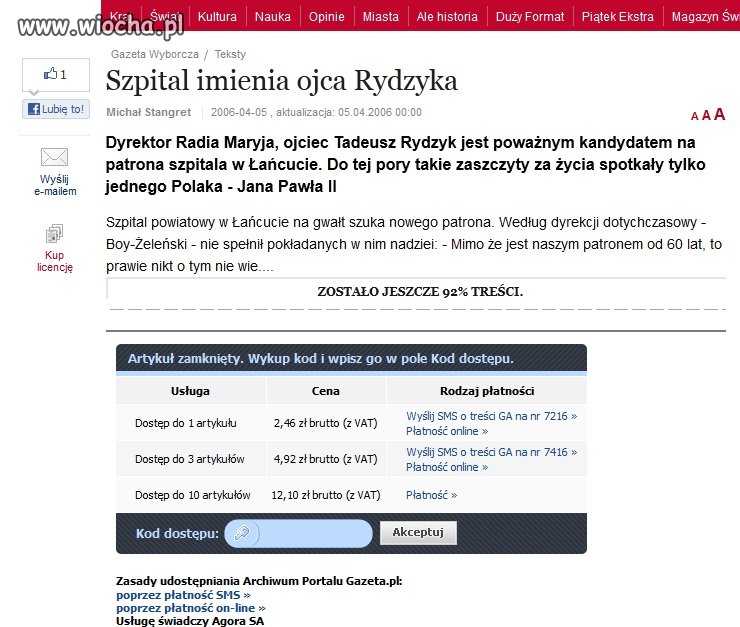Click 'Usługę świadczy Agora SA' text
Image resolution: width=740 pixels, height=627 pixels.
pyautogui.click(x=190, y=621)
